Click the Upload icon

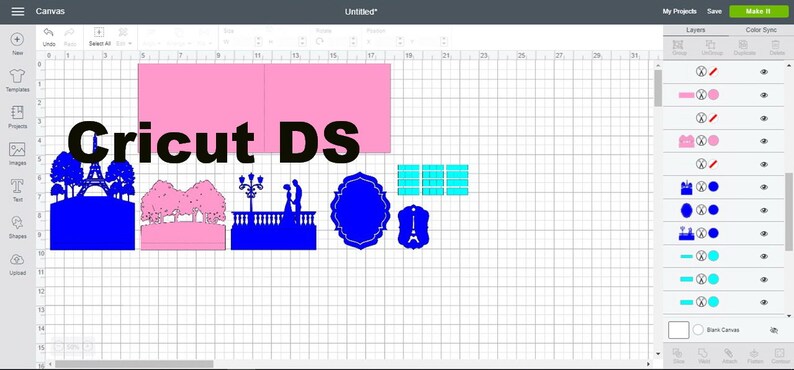pos(17,259)
